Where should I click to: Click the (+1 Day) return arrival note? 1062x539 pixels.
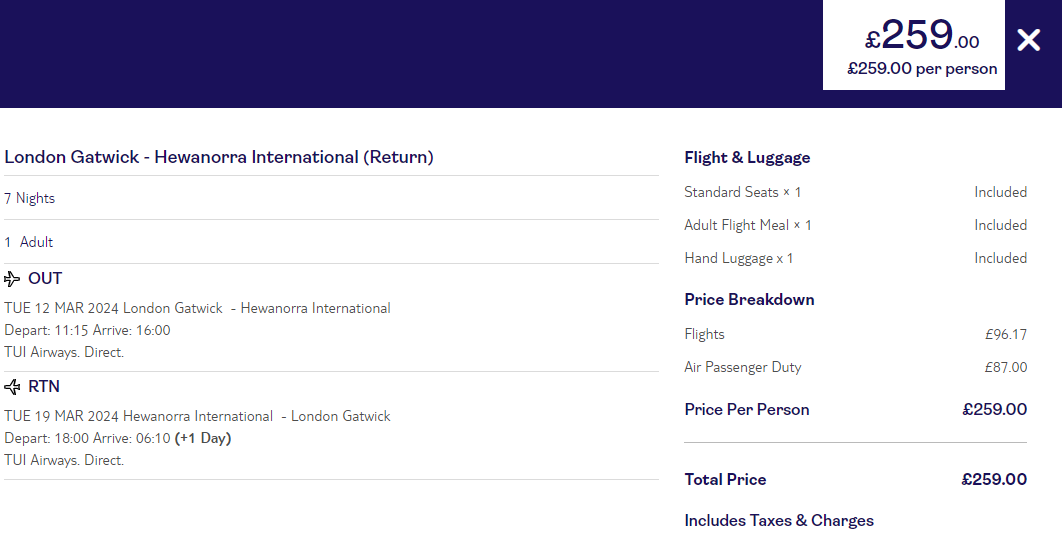click(x=203, y=438)
